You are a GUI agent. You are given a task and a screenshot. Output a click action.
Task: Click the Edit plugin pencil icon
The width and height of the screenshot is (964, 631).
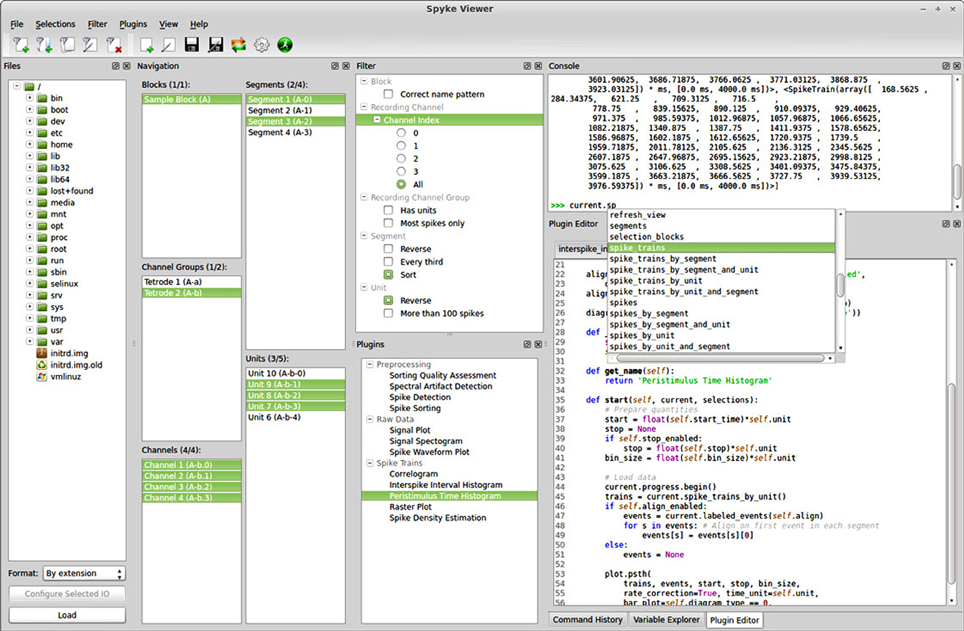coord(168,45)
